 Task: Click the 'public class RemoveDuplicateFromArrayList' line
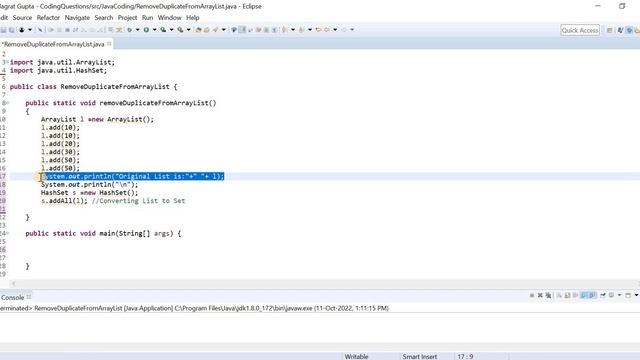93,87
